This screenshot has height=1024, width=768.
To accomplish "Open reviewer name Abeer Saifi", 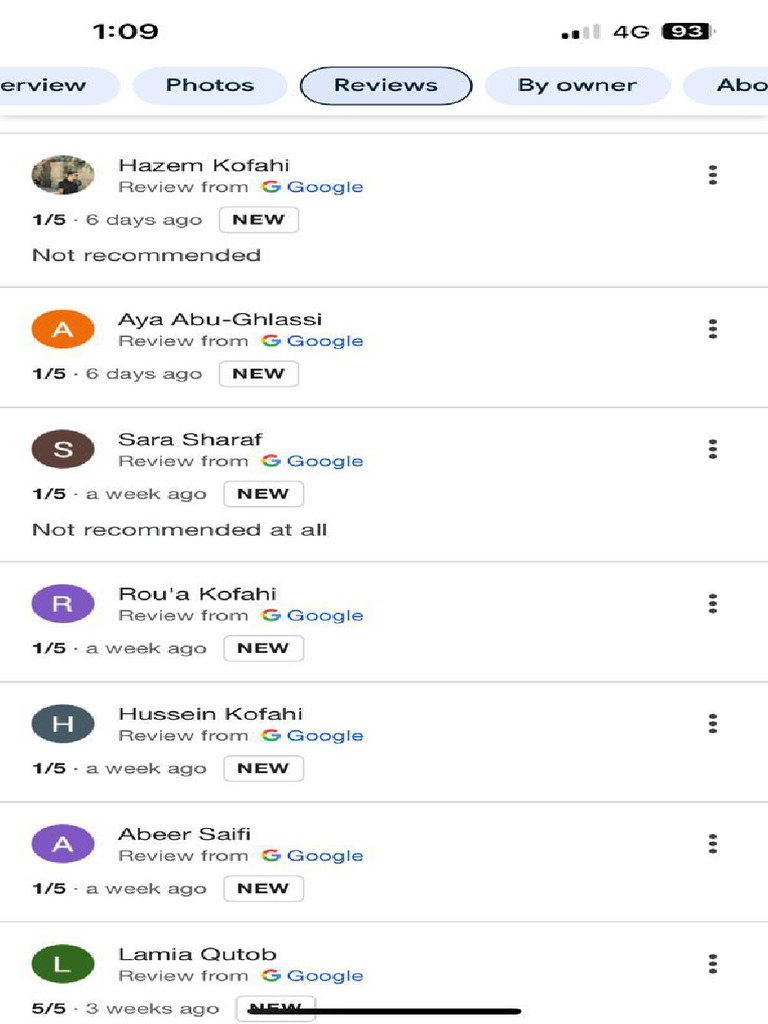I will (x=184, y=834).
